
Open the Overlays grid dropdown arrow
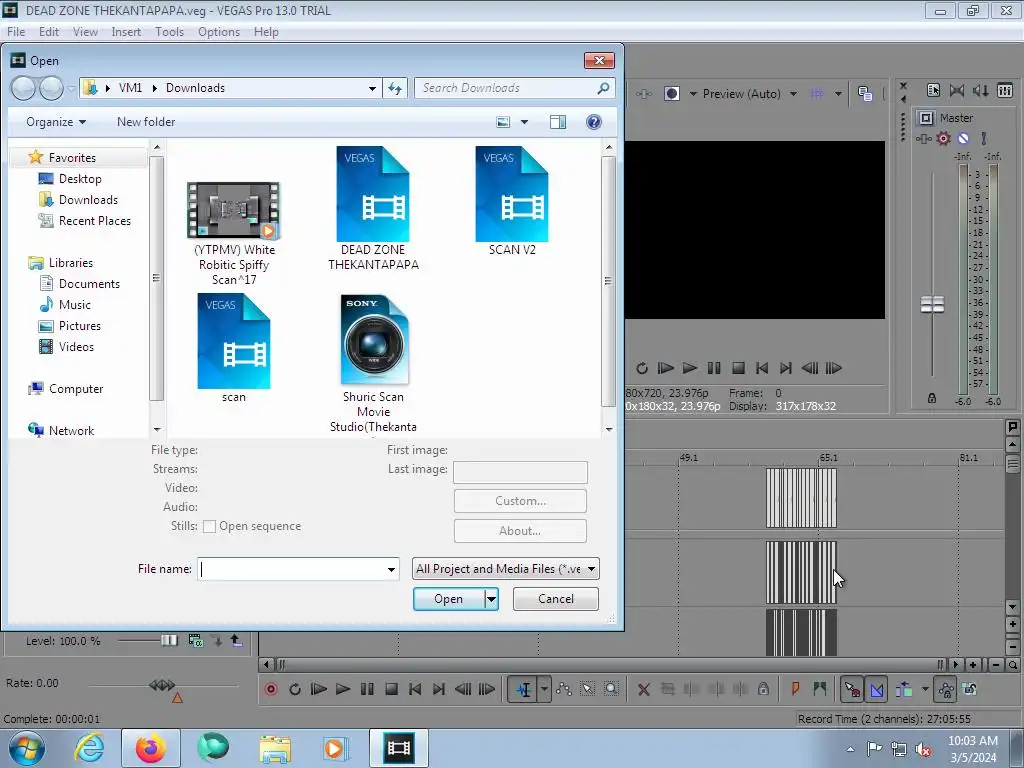838,94
